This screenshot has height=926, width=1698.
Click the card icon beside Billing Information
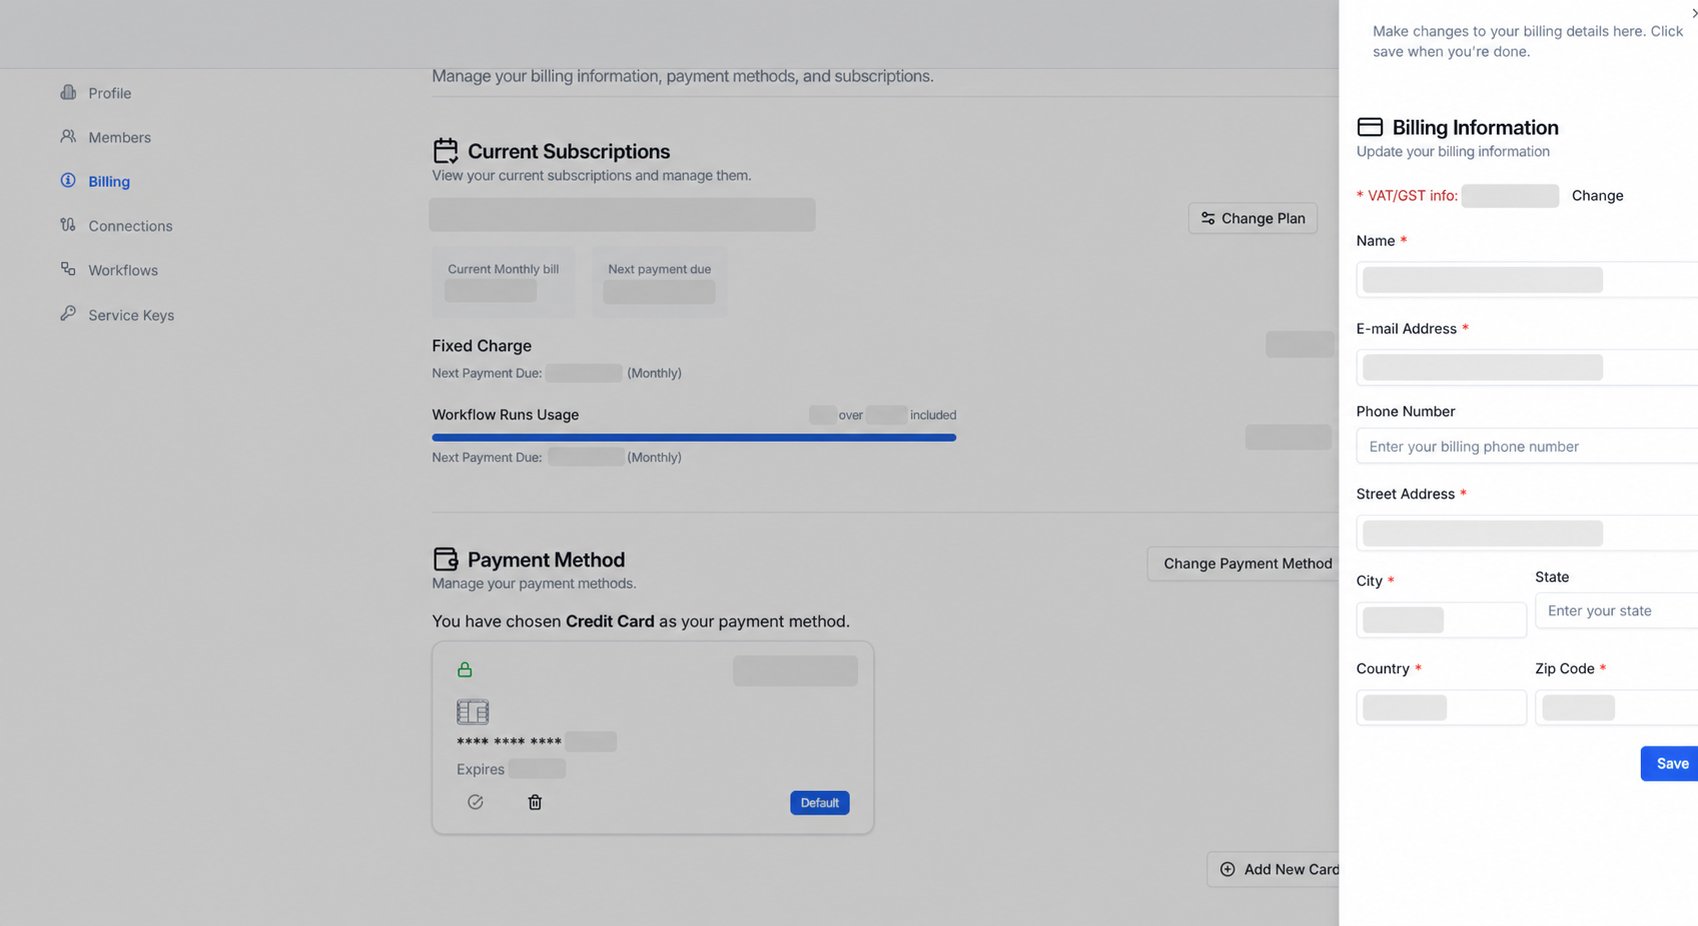pyautogui.click(x=1370, y=127)
